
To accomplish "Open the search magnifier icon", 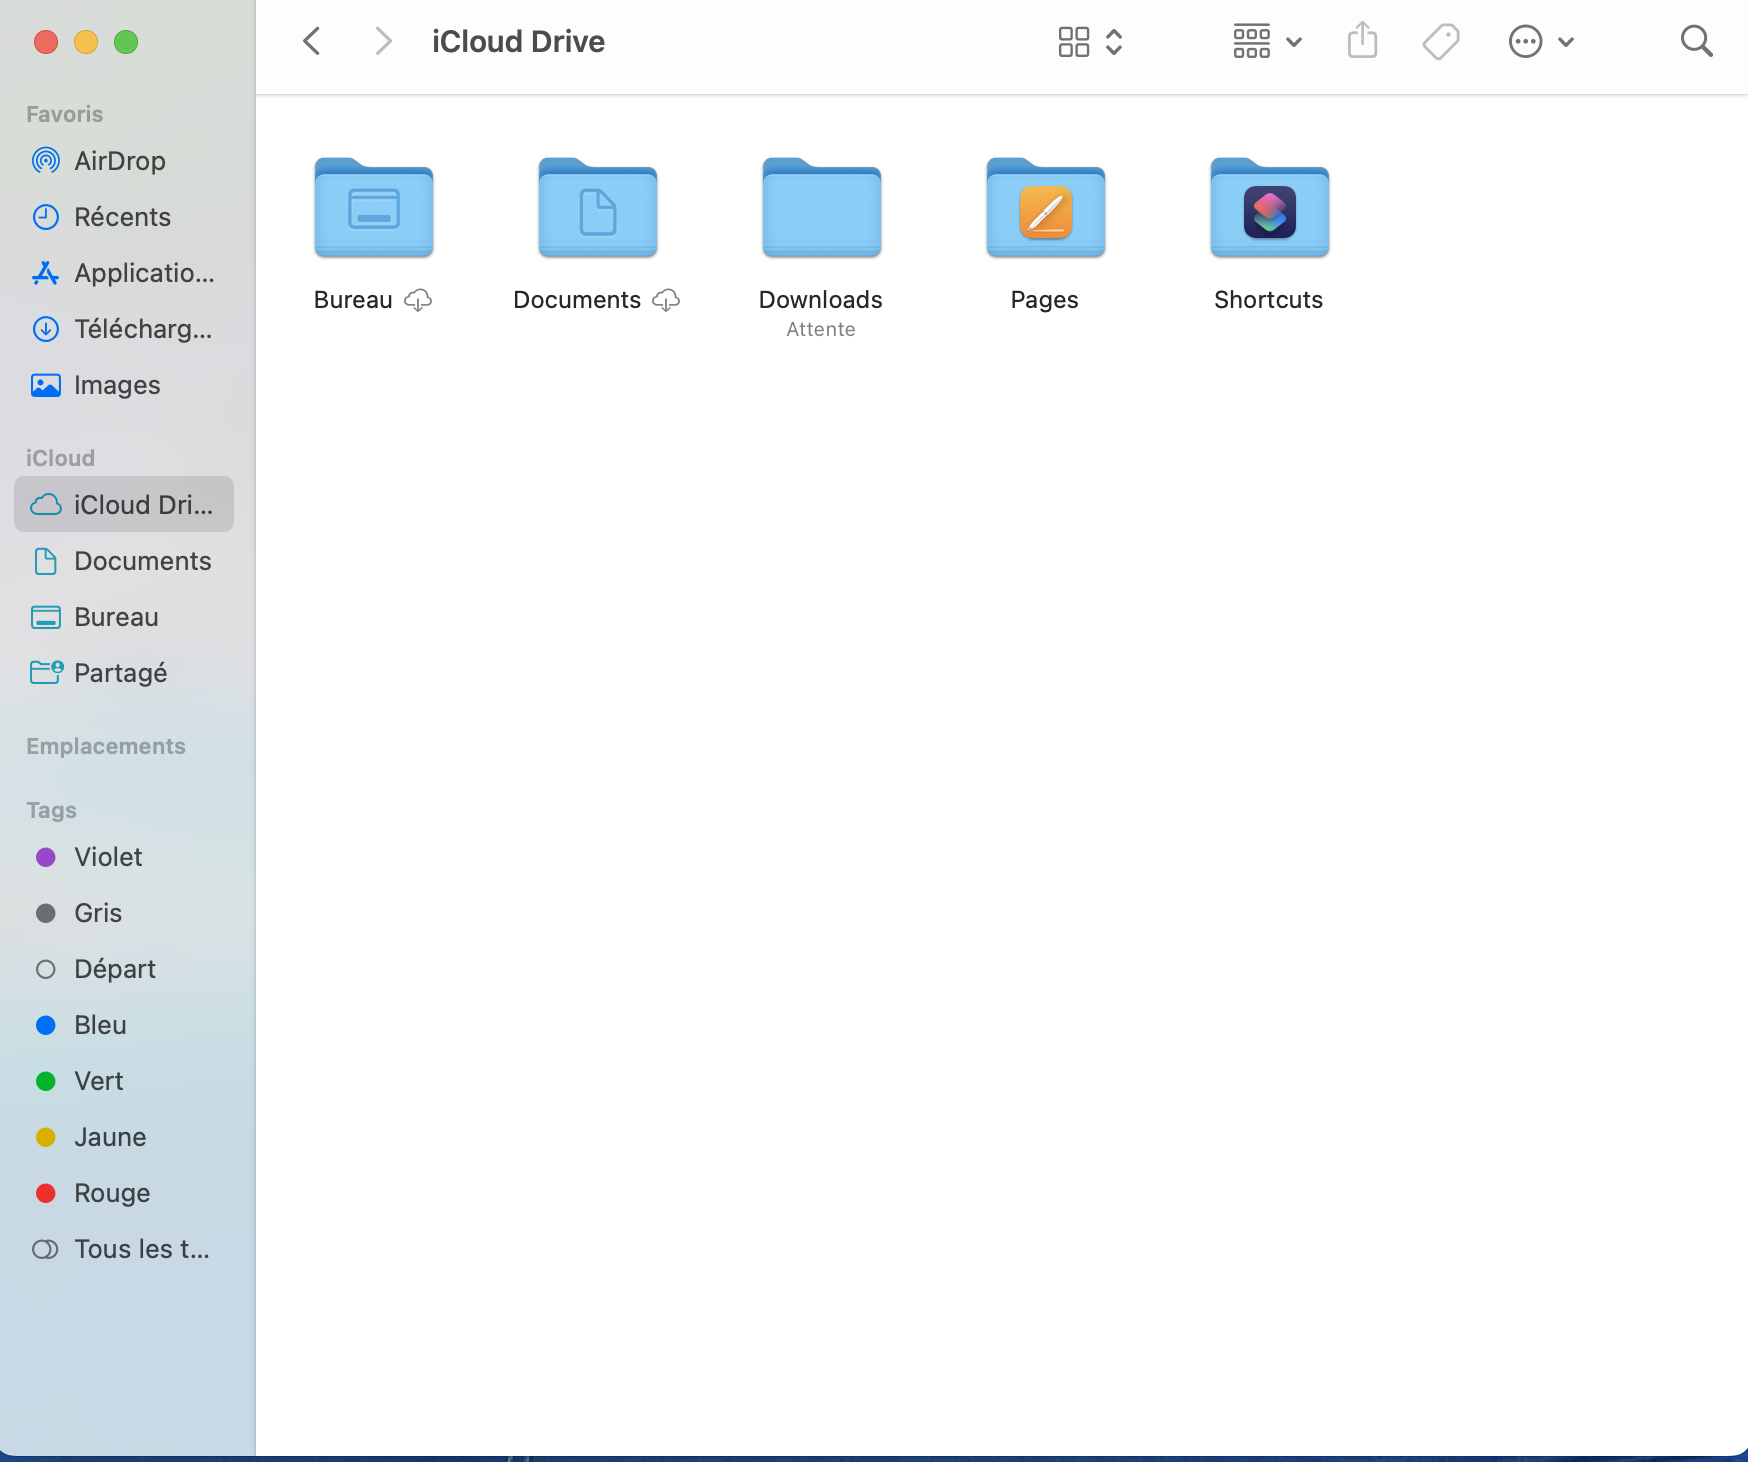I will click(x=1696, y=42).
